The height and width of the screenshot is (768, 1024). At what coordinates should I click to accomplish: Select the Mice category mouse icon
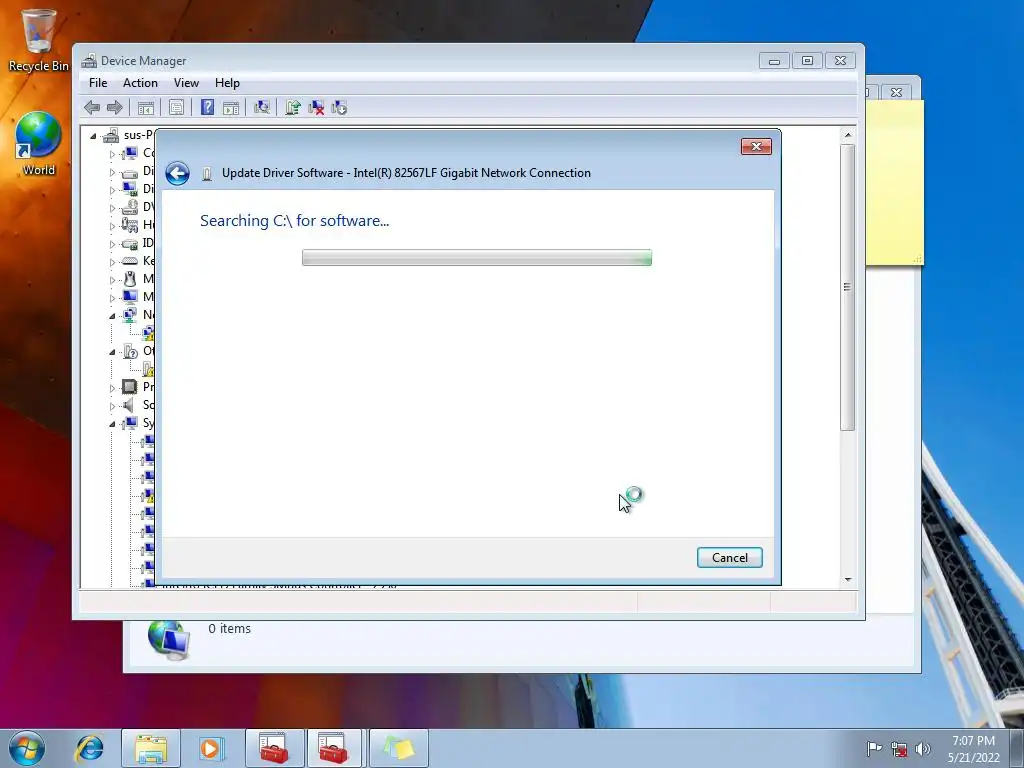click(129, 279)
